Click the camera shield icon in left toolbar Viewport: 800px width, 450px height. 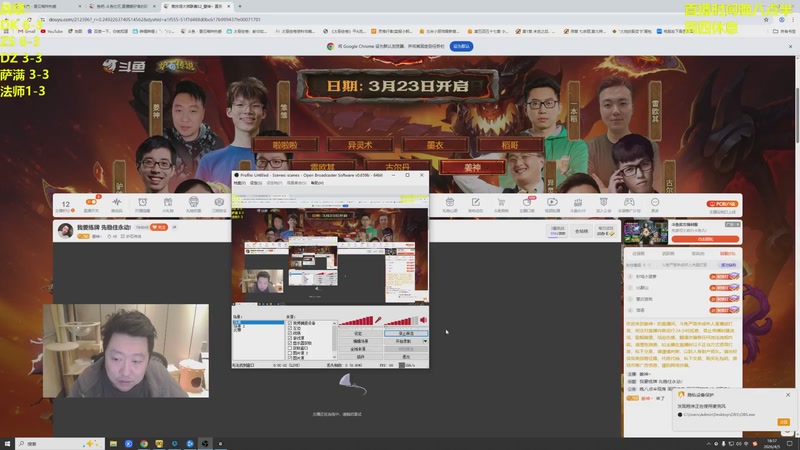[219, 202]
